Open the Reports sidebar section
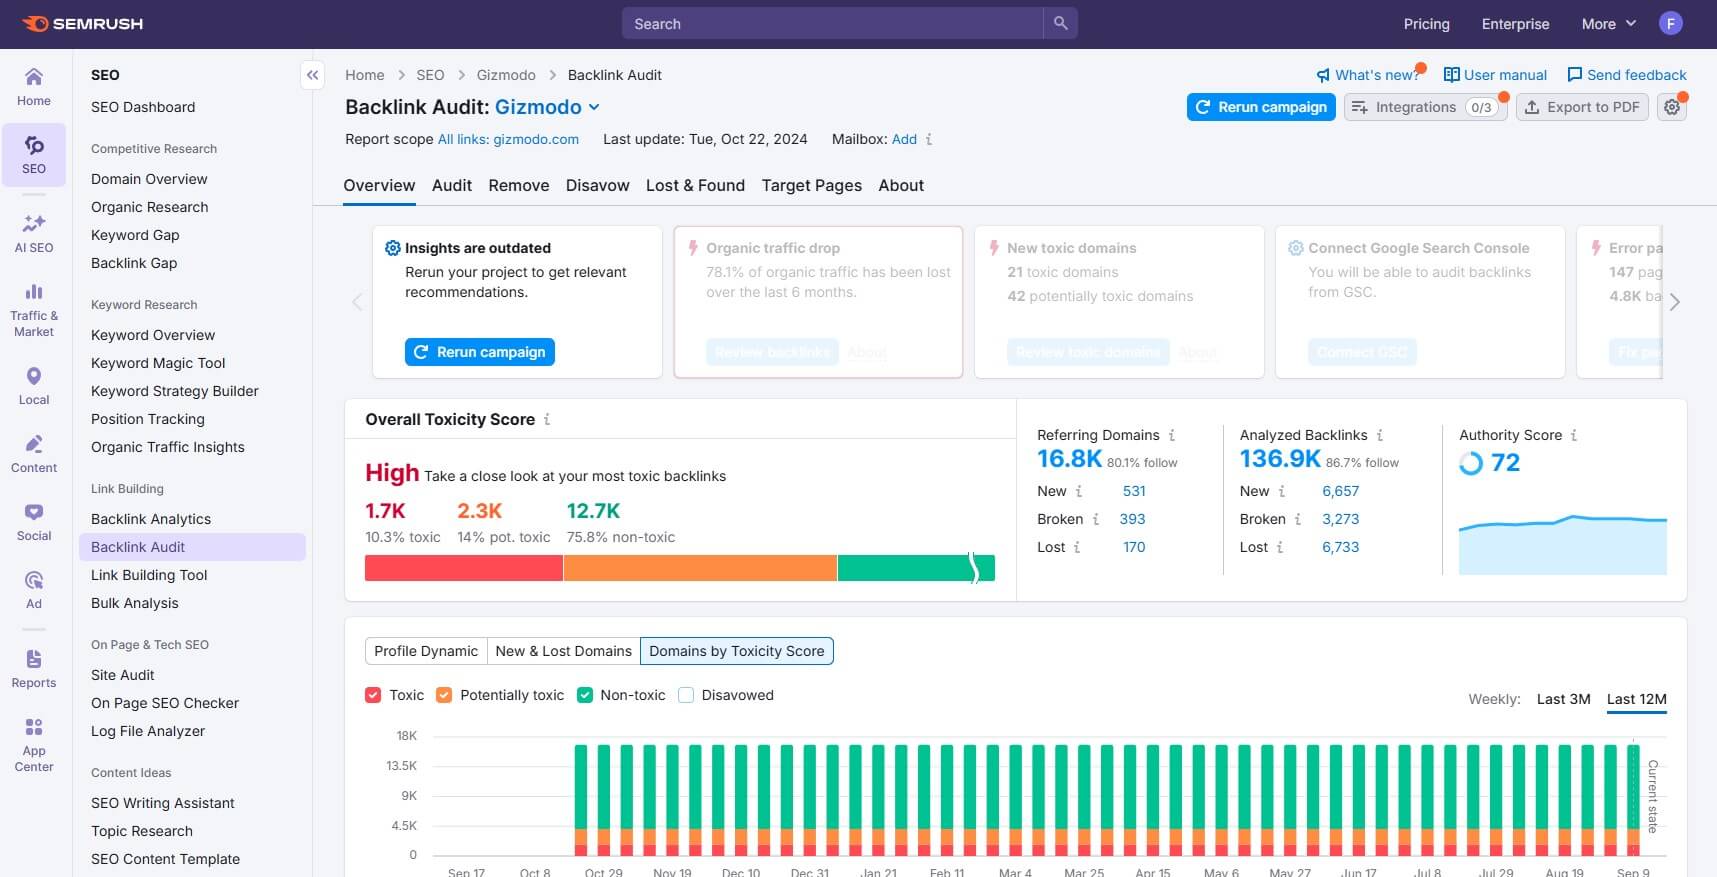The width and height of the screenshot is (1717, 877). (x=34, y=669)
